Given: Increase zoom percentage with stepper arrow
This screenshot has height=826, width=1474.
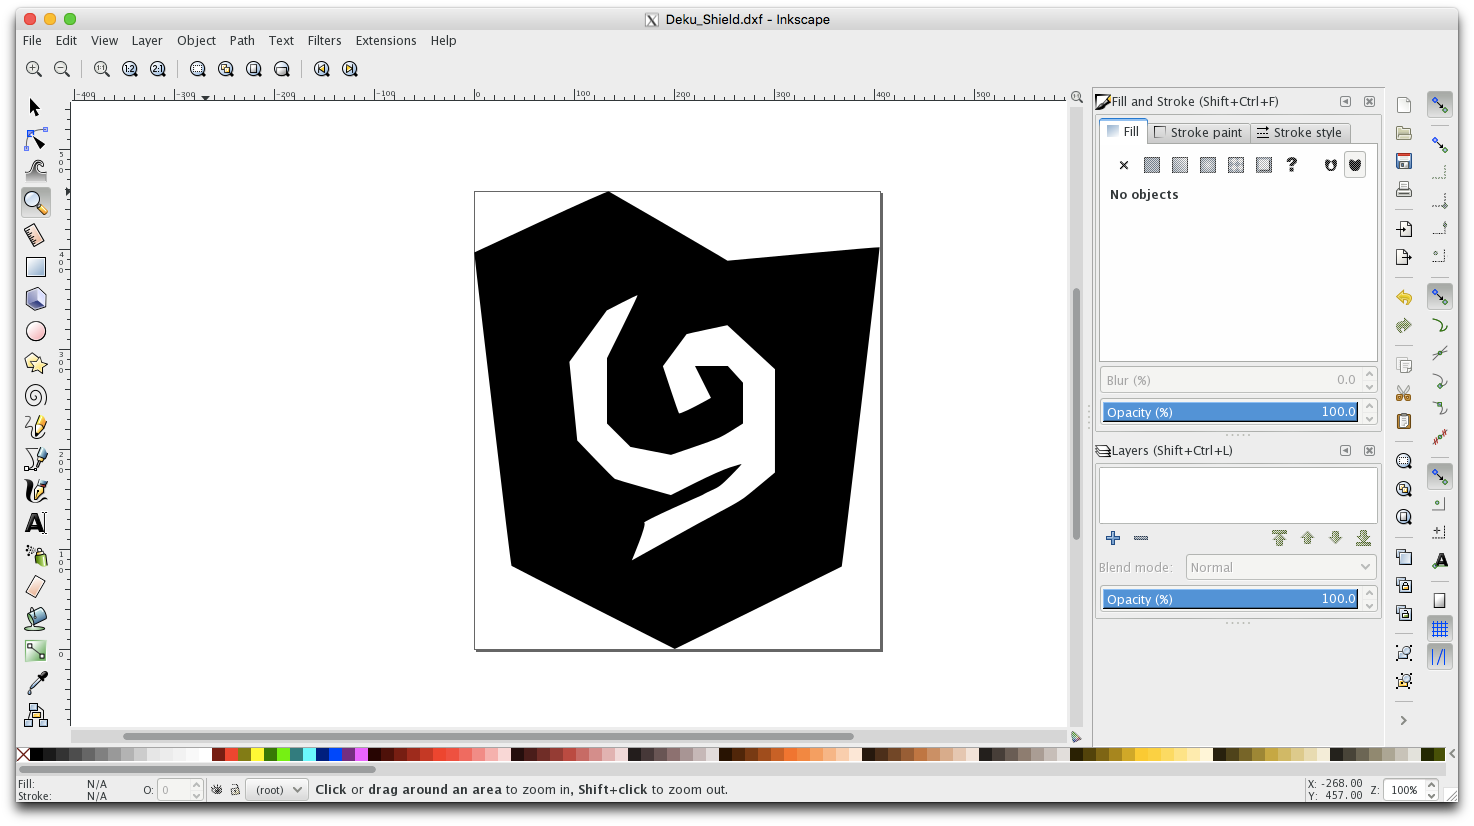Looking at the screenshot, I should coord(1432,785).
